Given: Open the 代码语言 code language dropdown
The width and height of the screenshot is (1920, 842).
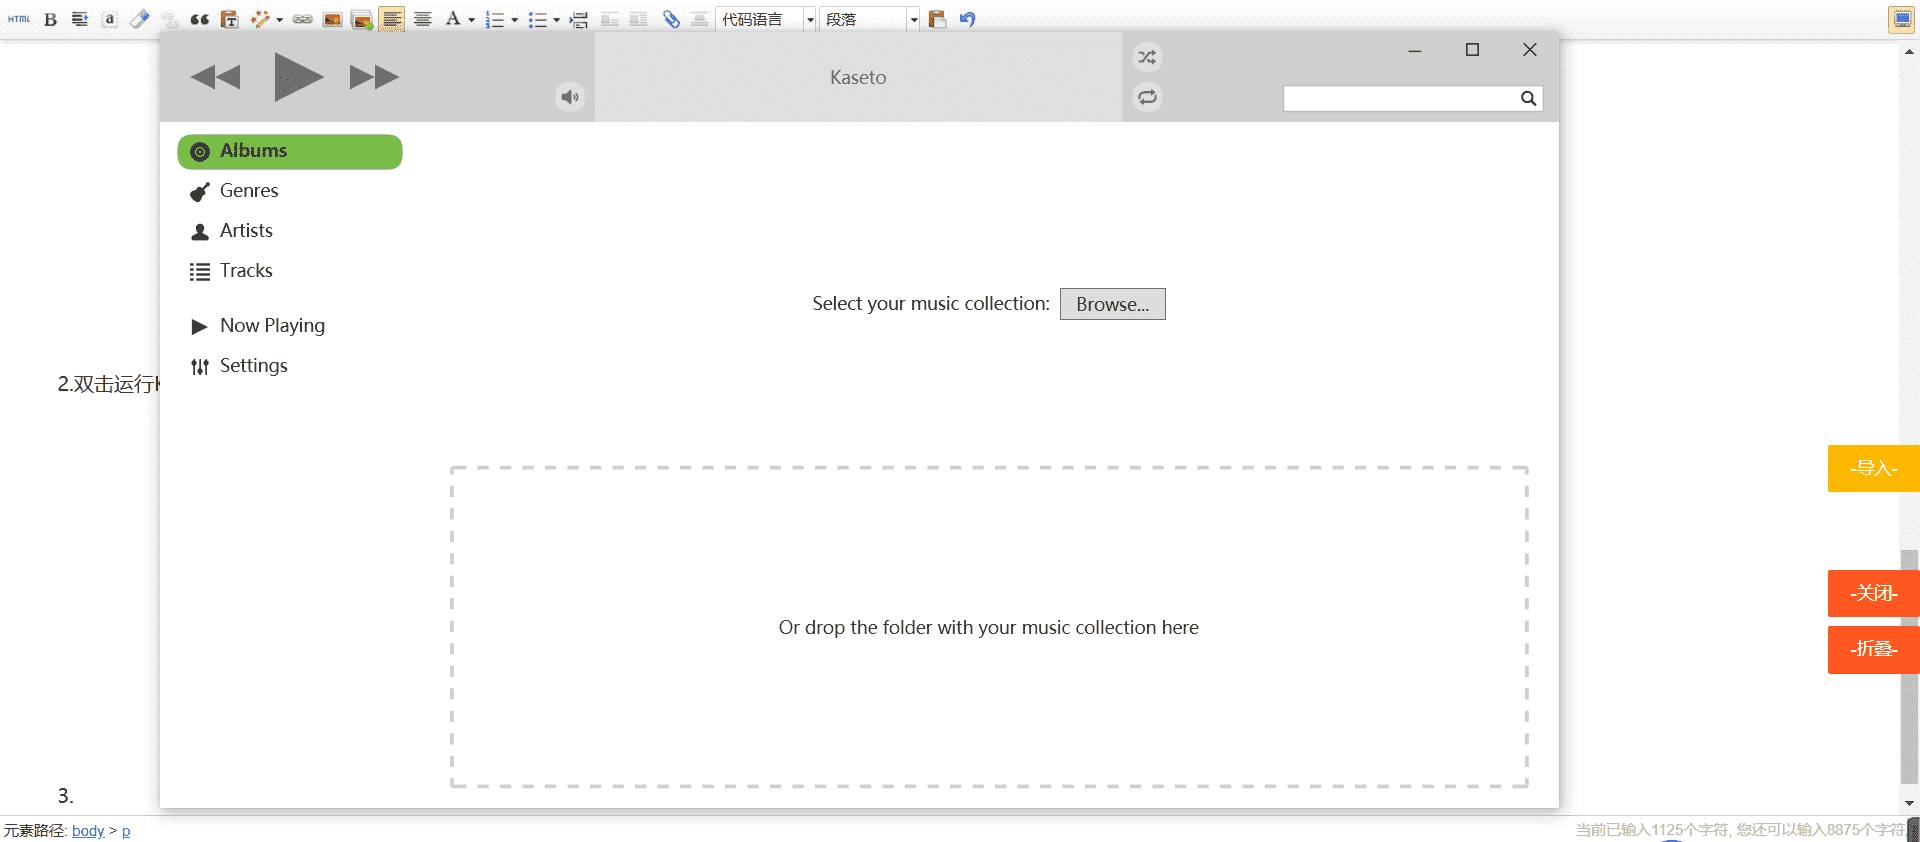Looking at the screenshot, I should click(x=766, y=19).
